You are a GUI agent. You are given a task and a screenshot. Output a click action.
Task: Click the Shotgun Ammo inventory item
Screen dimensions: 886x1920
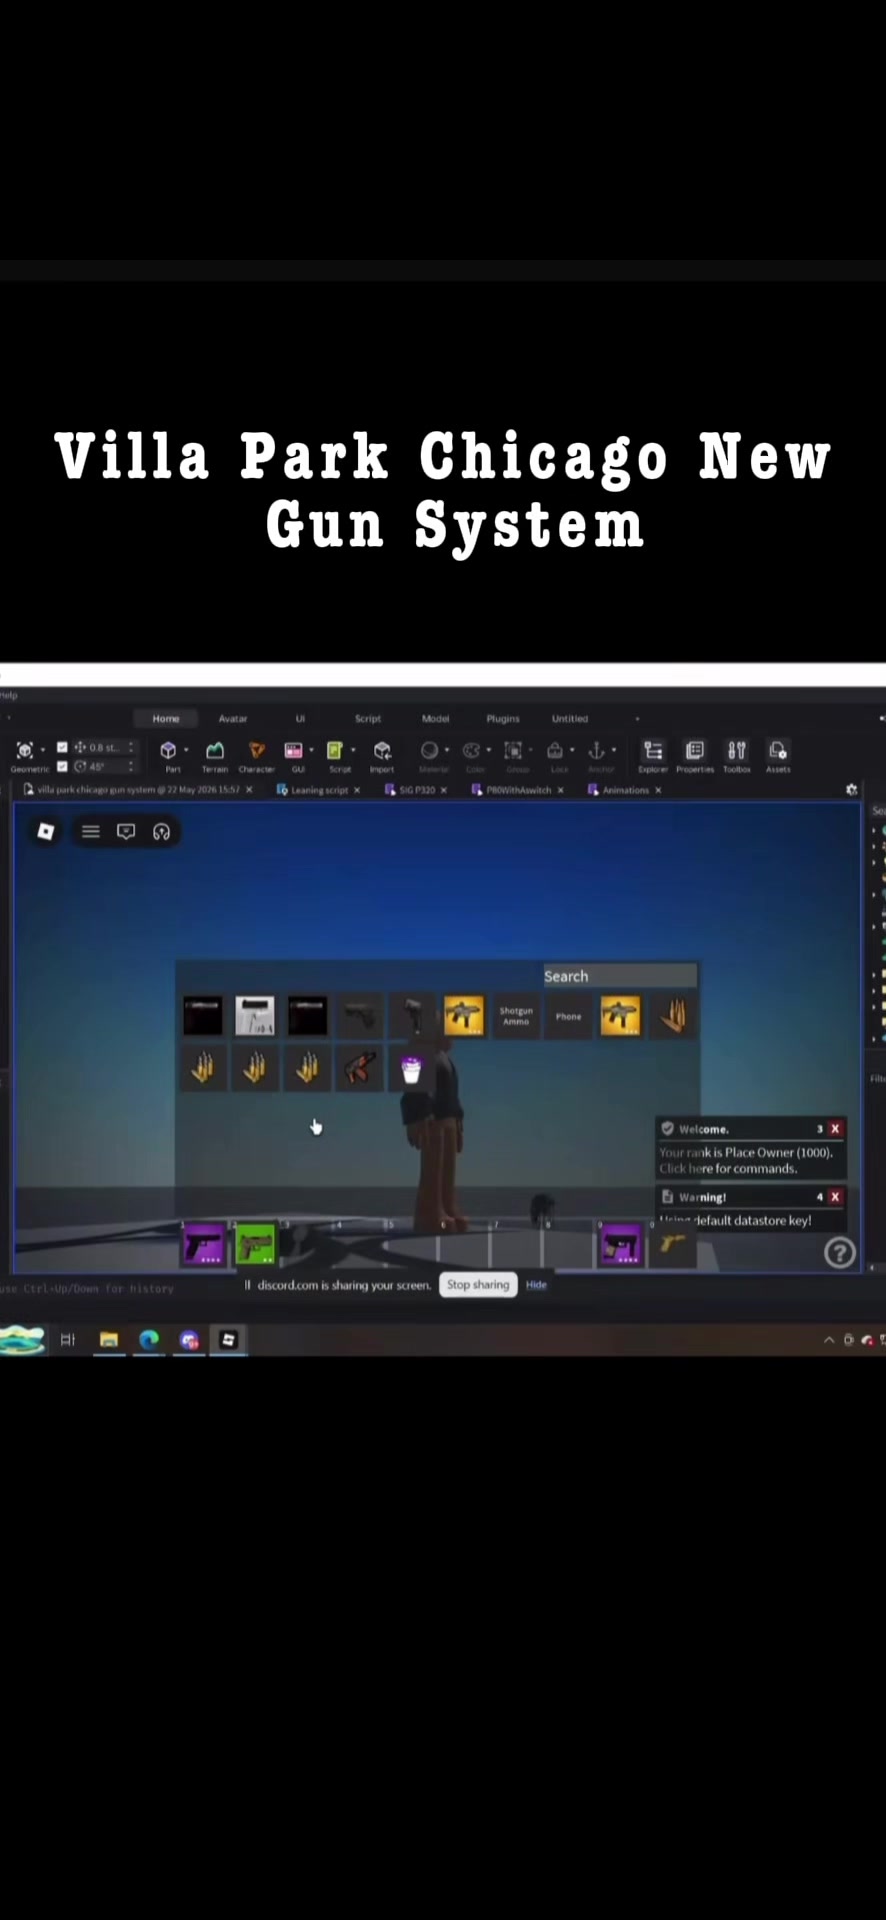point(516,1016)
